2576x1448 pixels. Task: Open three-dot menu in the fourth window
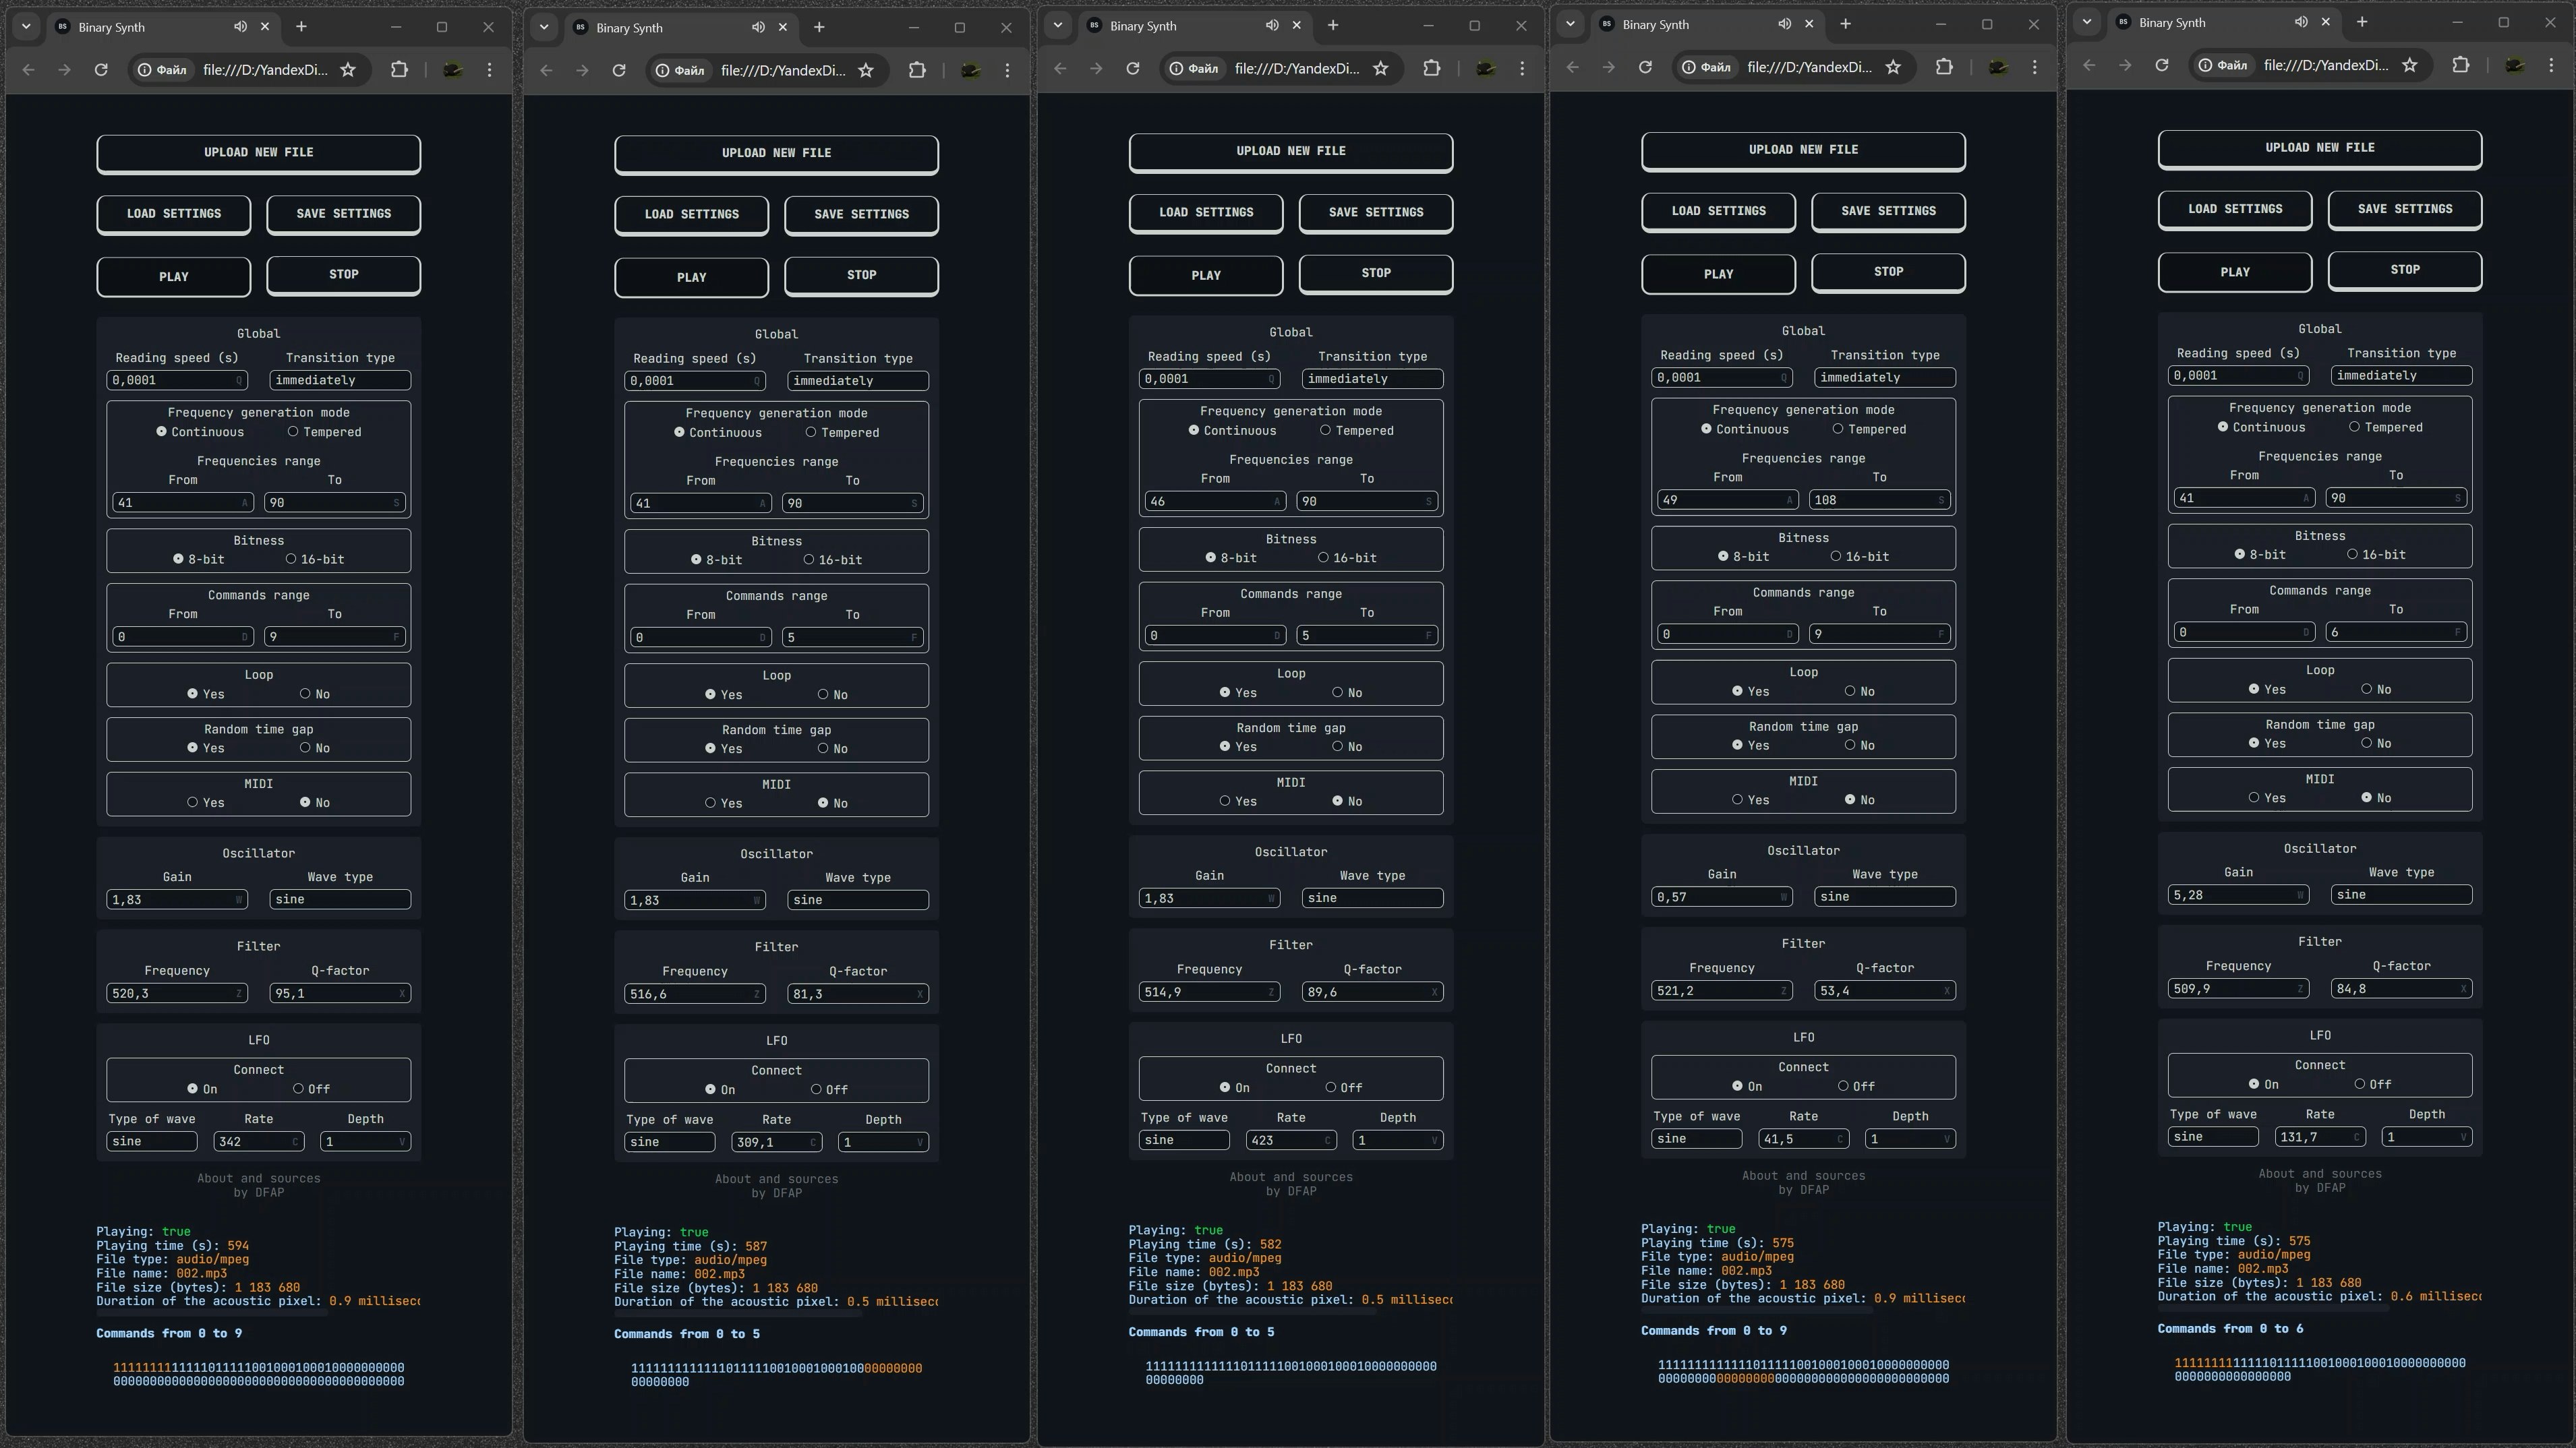pyautogui.click(x=2034, y=67)
